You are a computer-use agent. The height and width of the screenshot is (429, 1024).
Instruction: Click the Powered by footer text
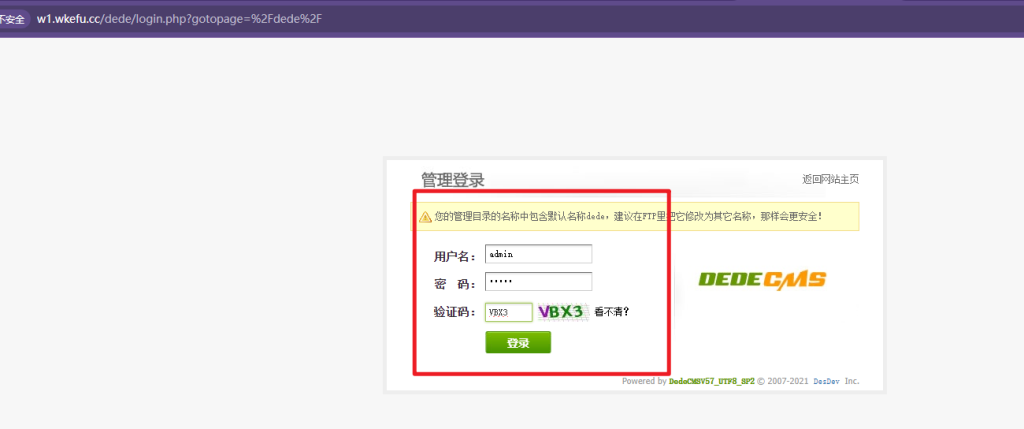(644, 381)
